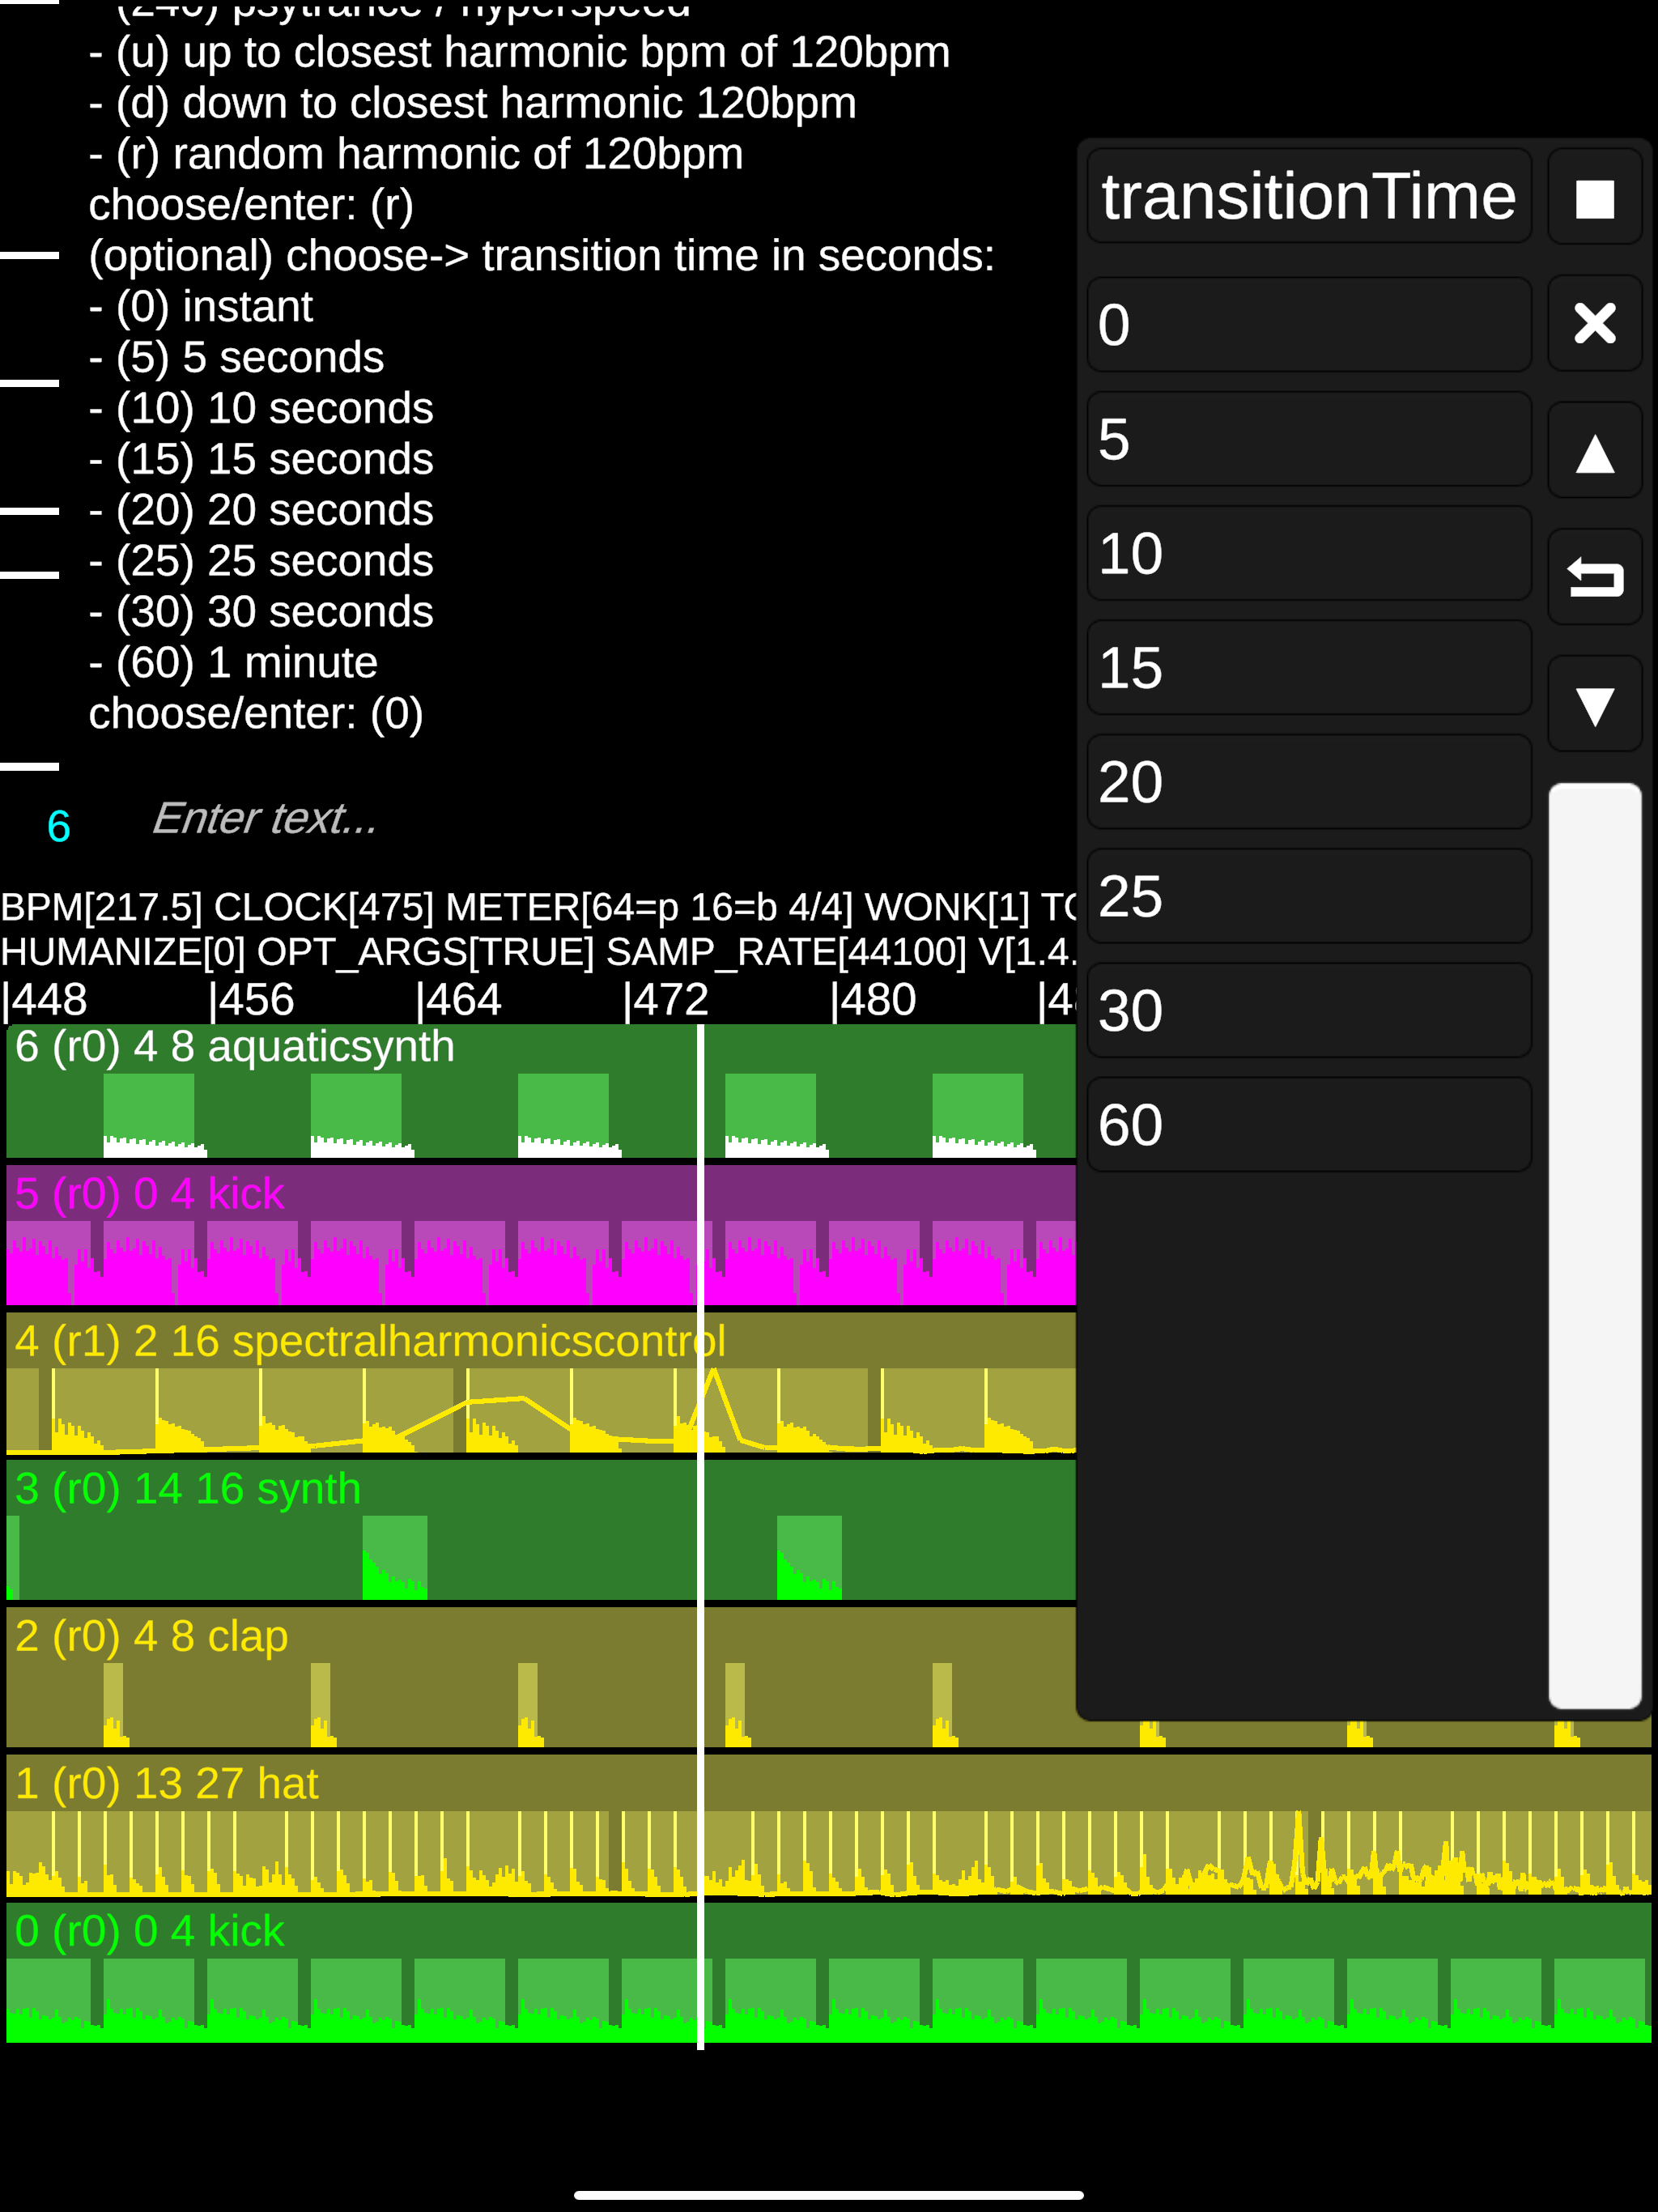1658x2212 pixels.
Task: Click the 'choose/enter: (0)' prompt line
Action: pos(256,714)
